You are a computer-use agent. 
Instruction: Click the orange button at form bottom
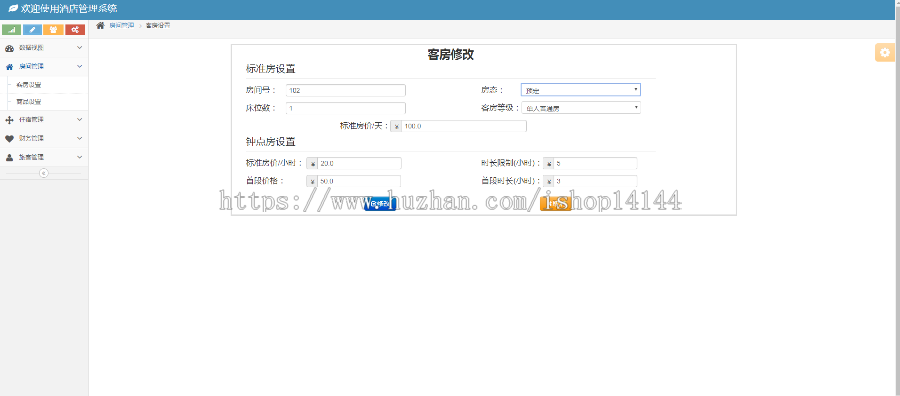coord(556,204)
